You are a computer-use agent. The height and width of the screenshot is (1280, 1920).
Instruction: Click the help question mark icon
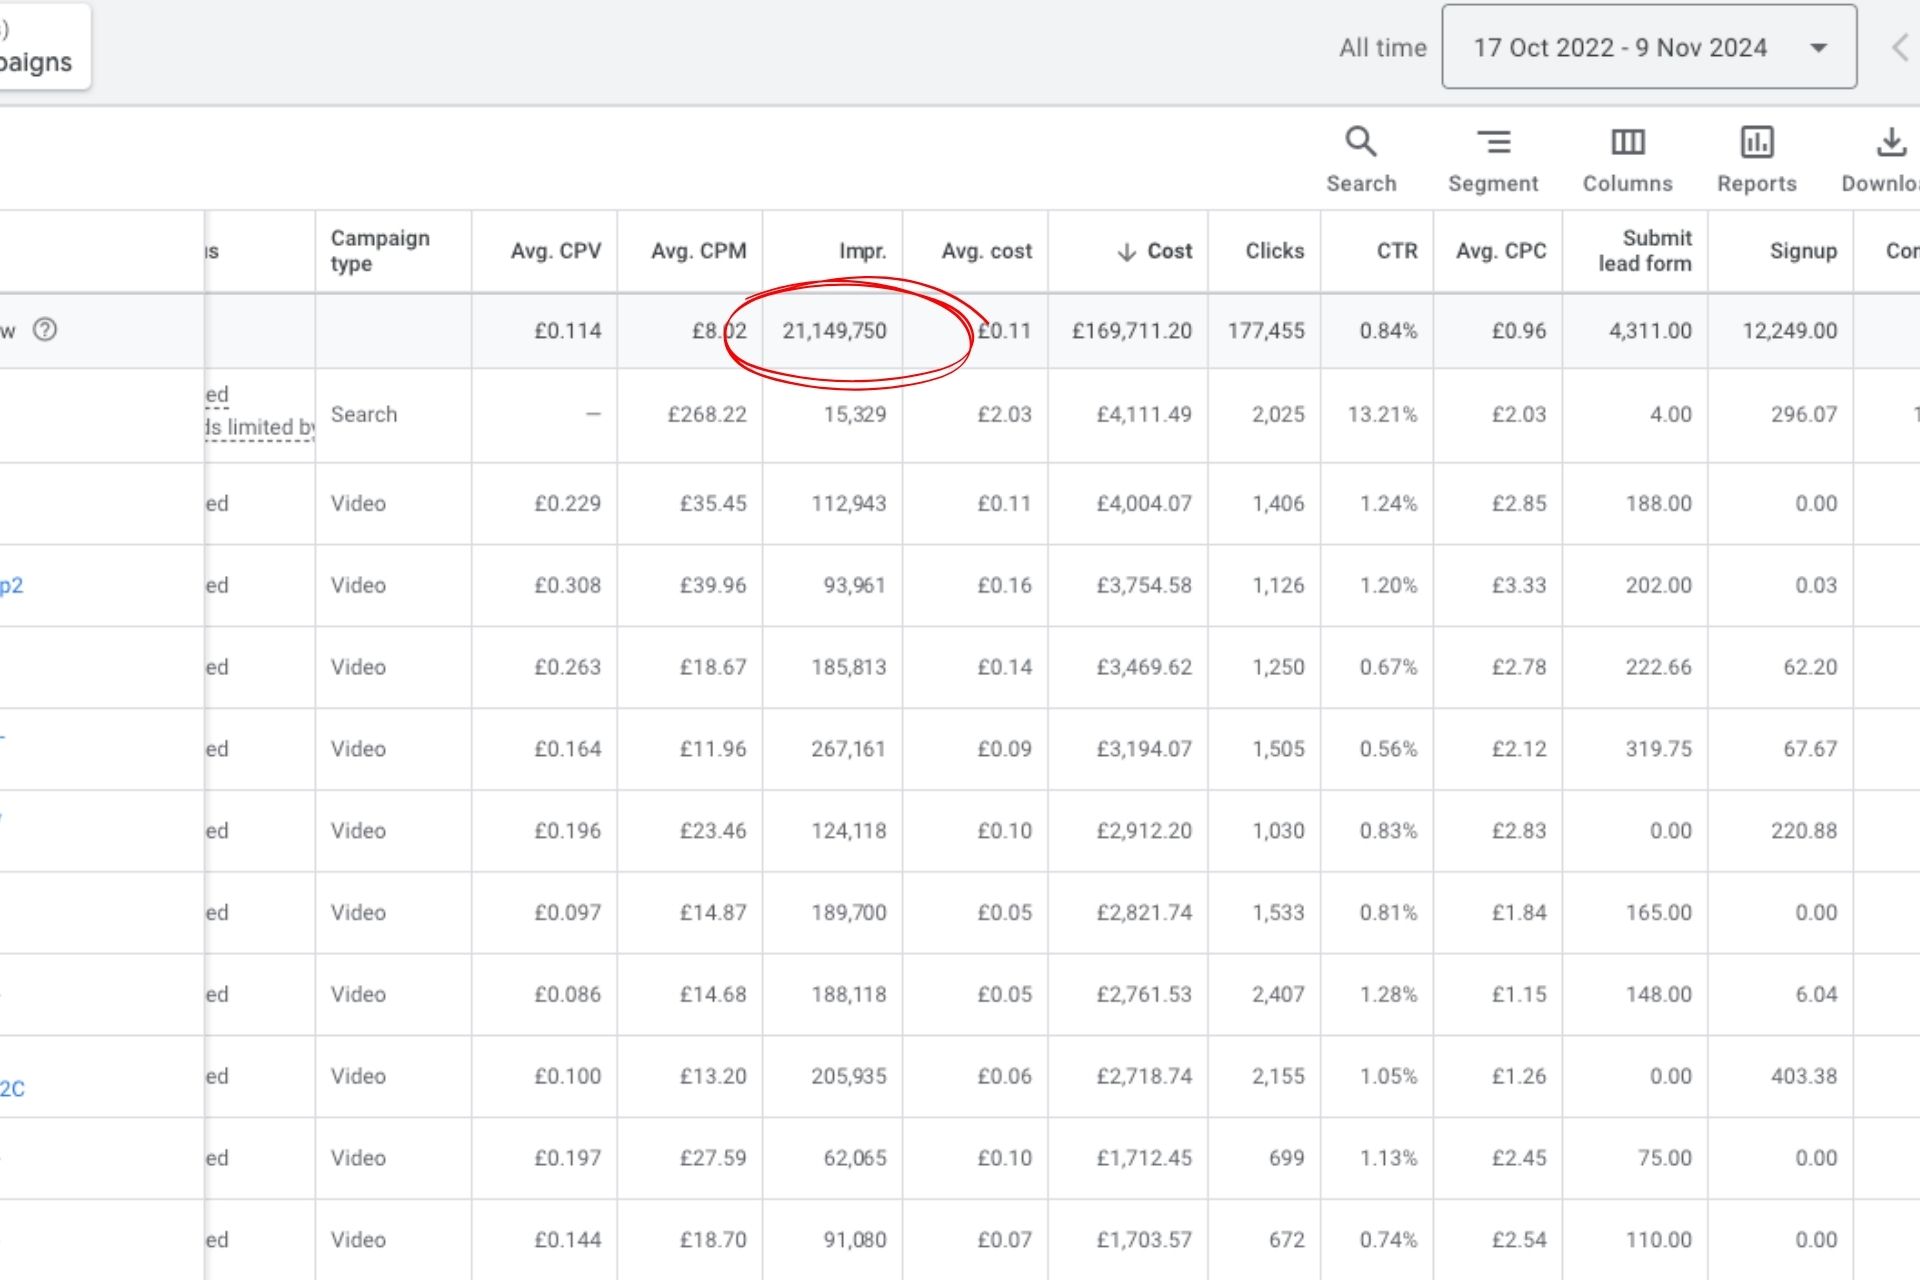pos(45,329)
